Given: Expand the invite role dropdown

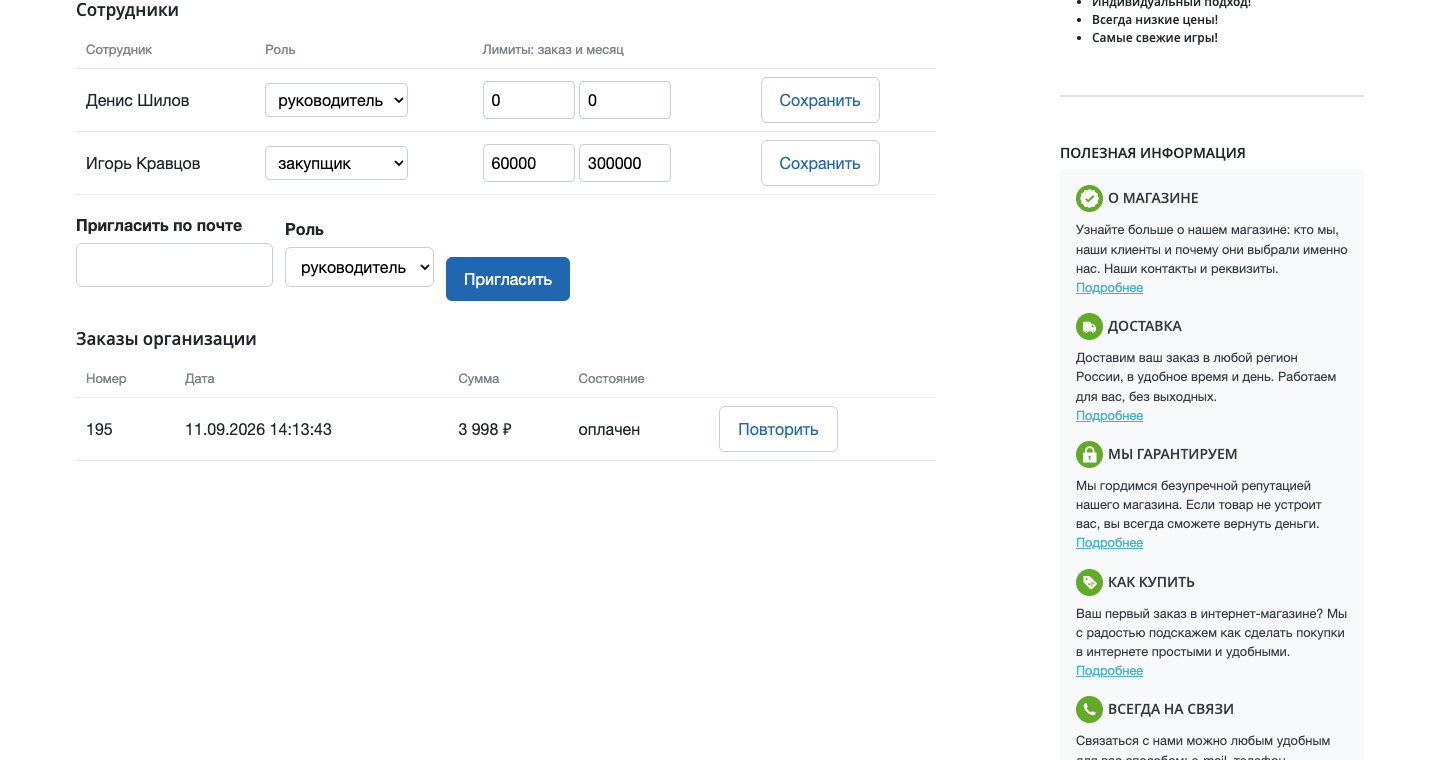Looking at the screenshot, I should [359, 267].
